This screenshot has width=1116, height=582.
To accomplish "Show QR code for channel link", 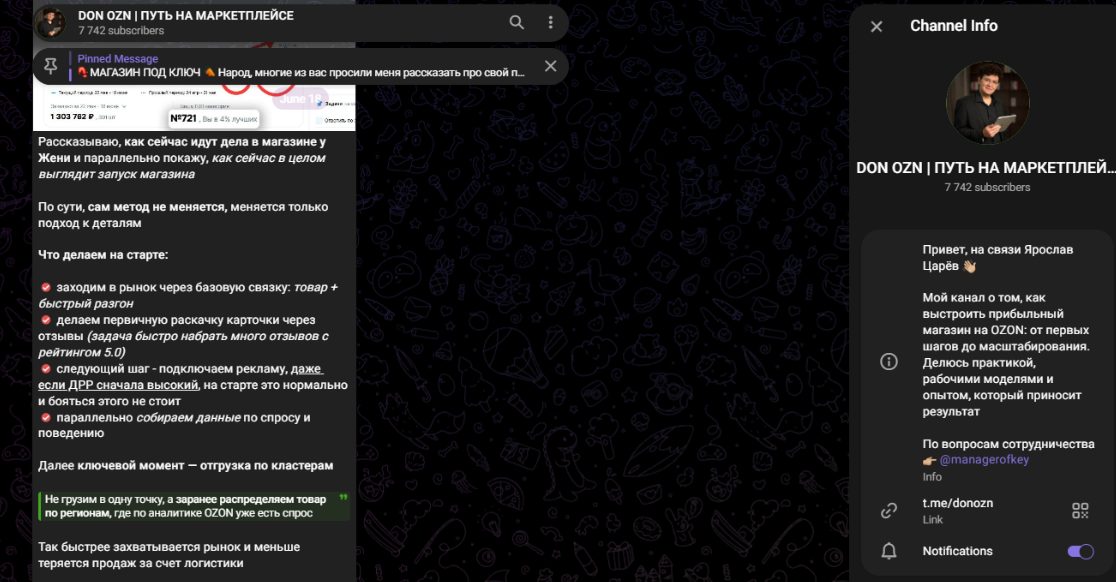I will point(1080,511).
